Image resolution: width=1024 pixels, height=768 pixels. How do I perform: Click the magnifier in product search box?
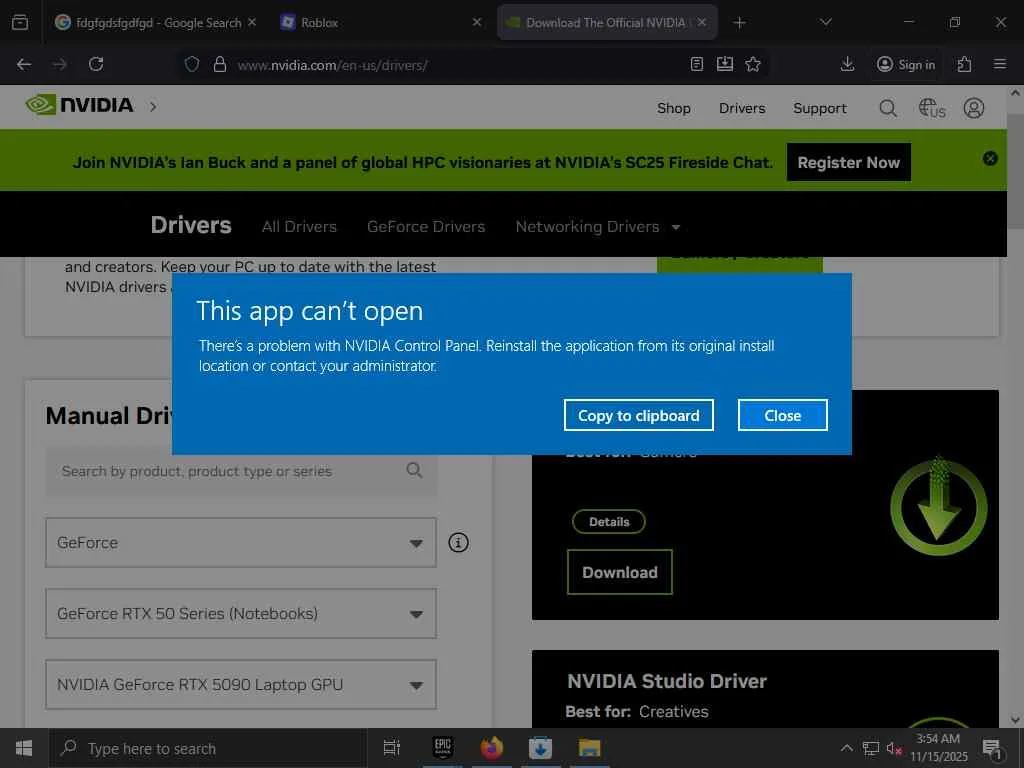coord(414,470)
